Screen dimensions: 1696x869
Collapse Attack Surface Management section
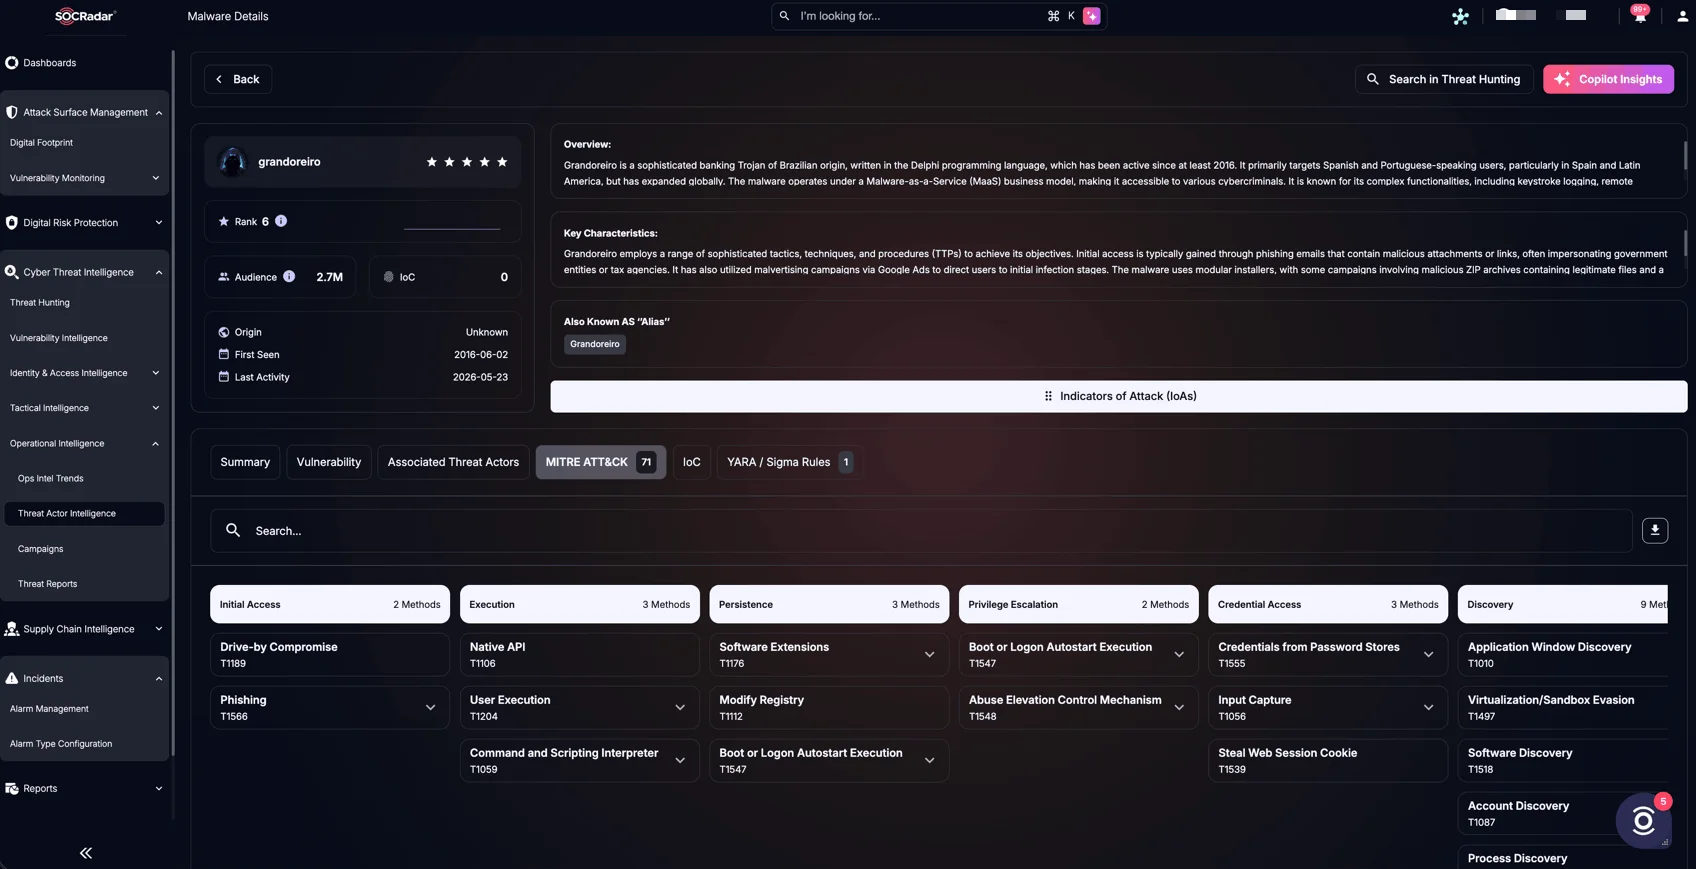(x=158, y=113)
